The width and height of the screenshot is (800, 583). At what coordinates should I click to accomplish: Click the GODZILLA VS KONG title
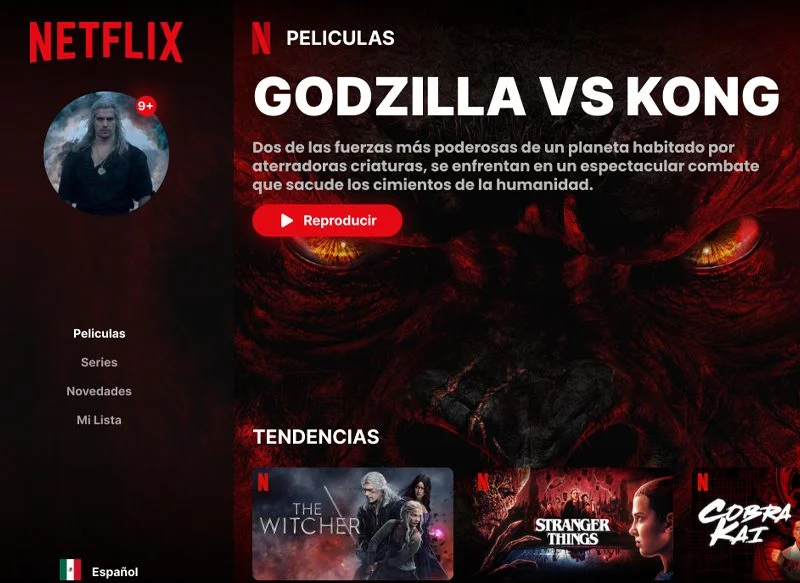(x=516, y=96)
